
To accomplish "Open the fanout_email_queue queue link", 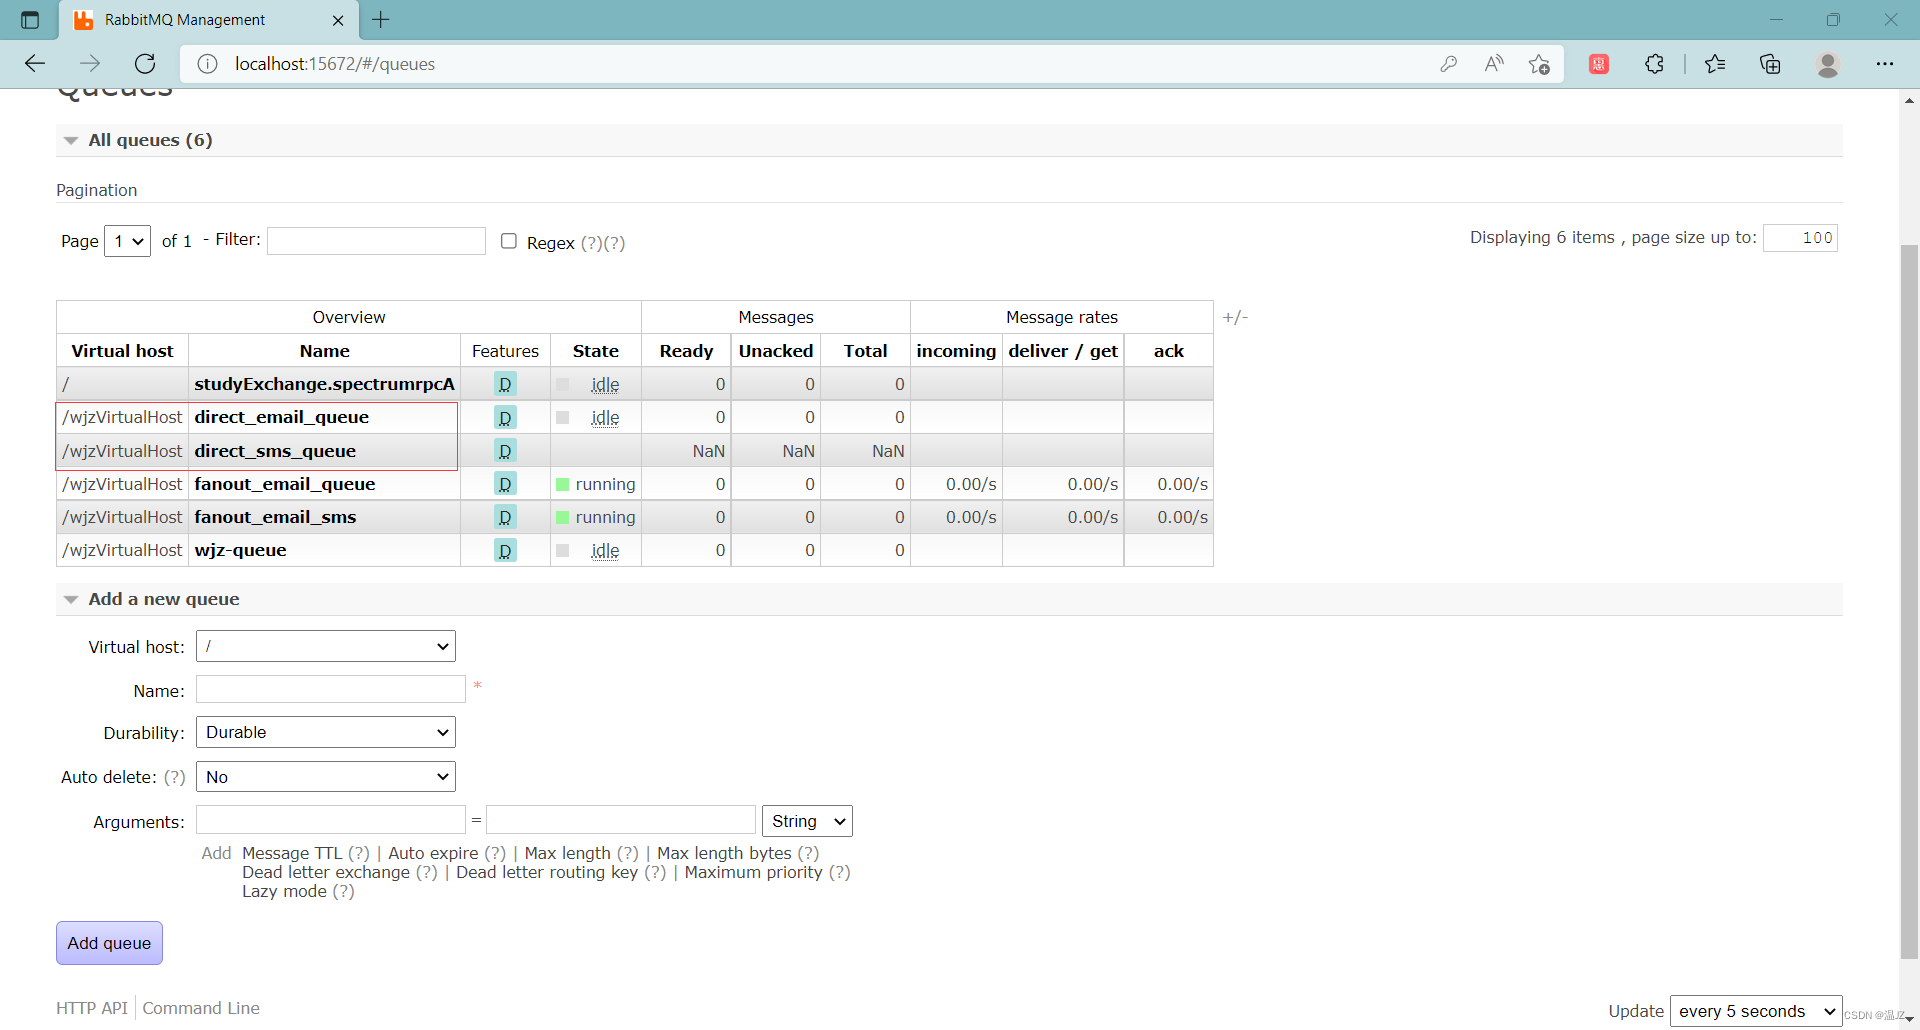I will point(285,484).
